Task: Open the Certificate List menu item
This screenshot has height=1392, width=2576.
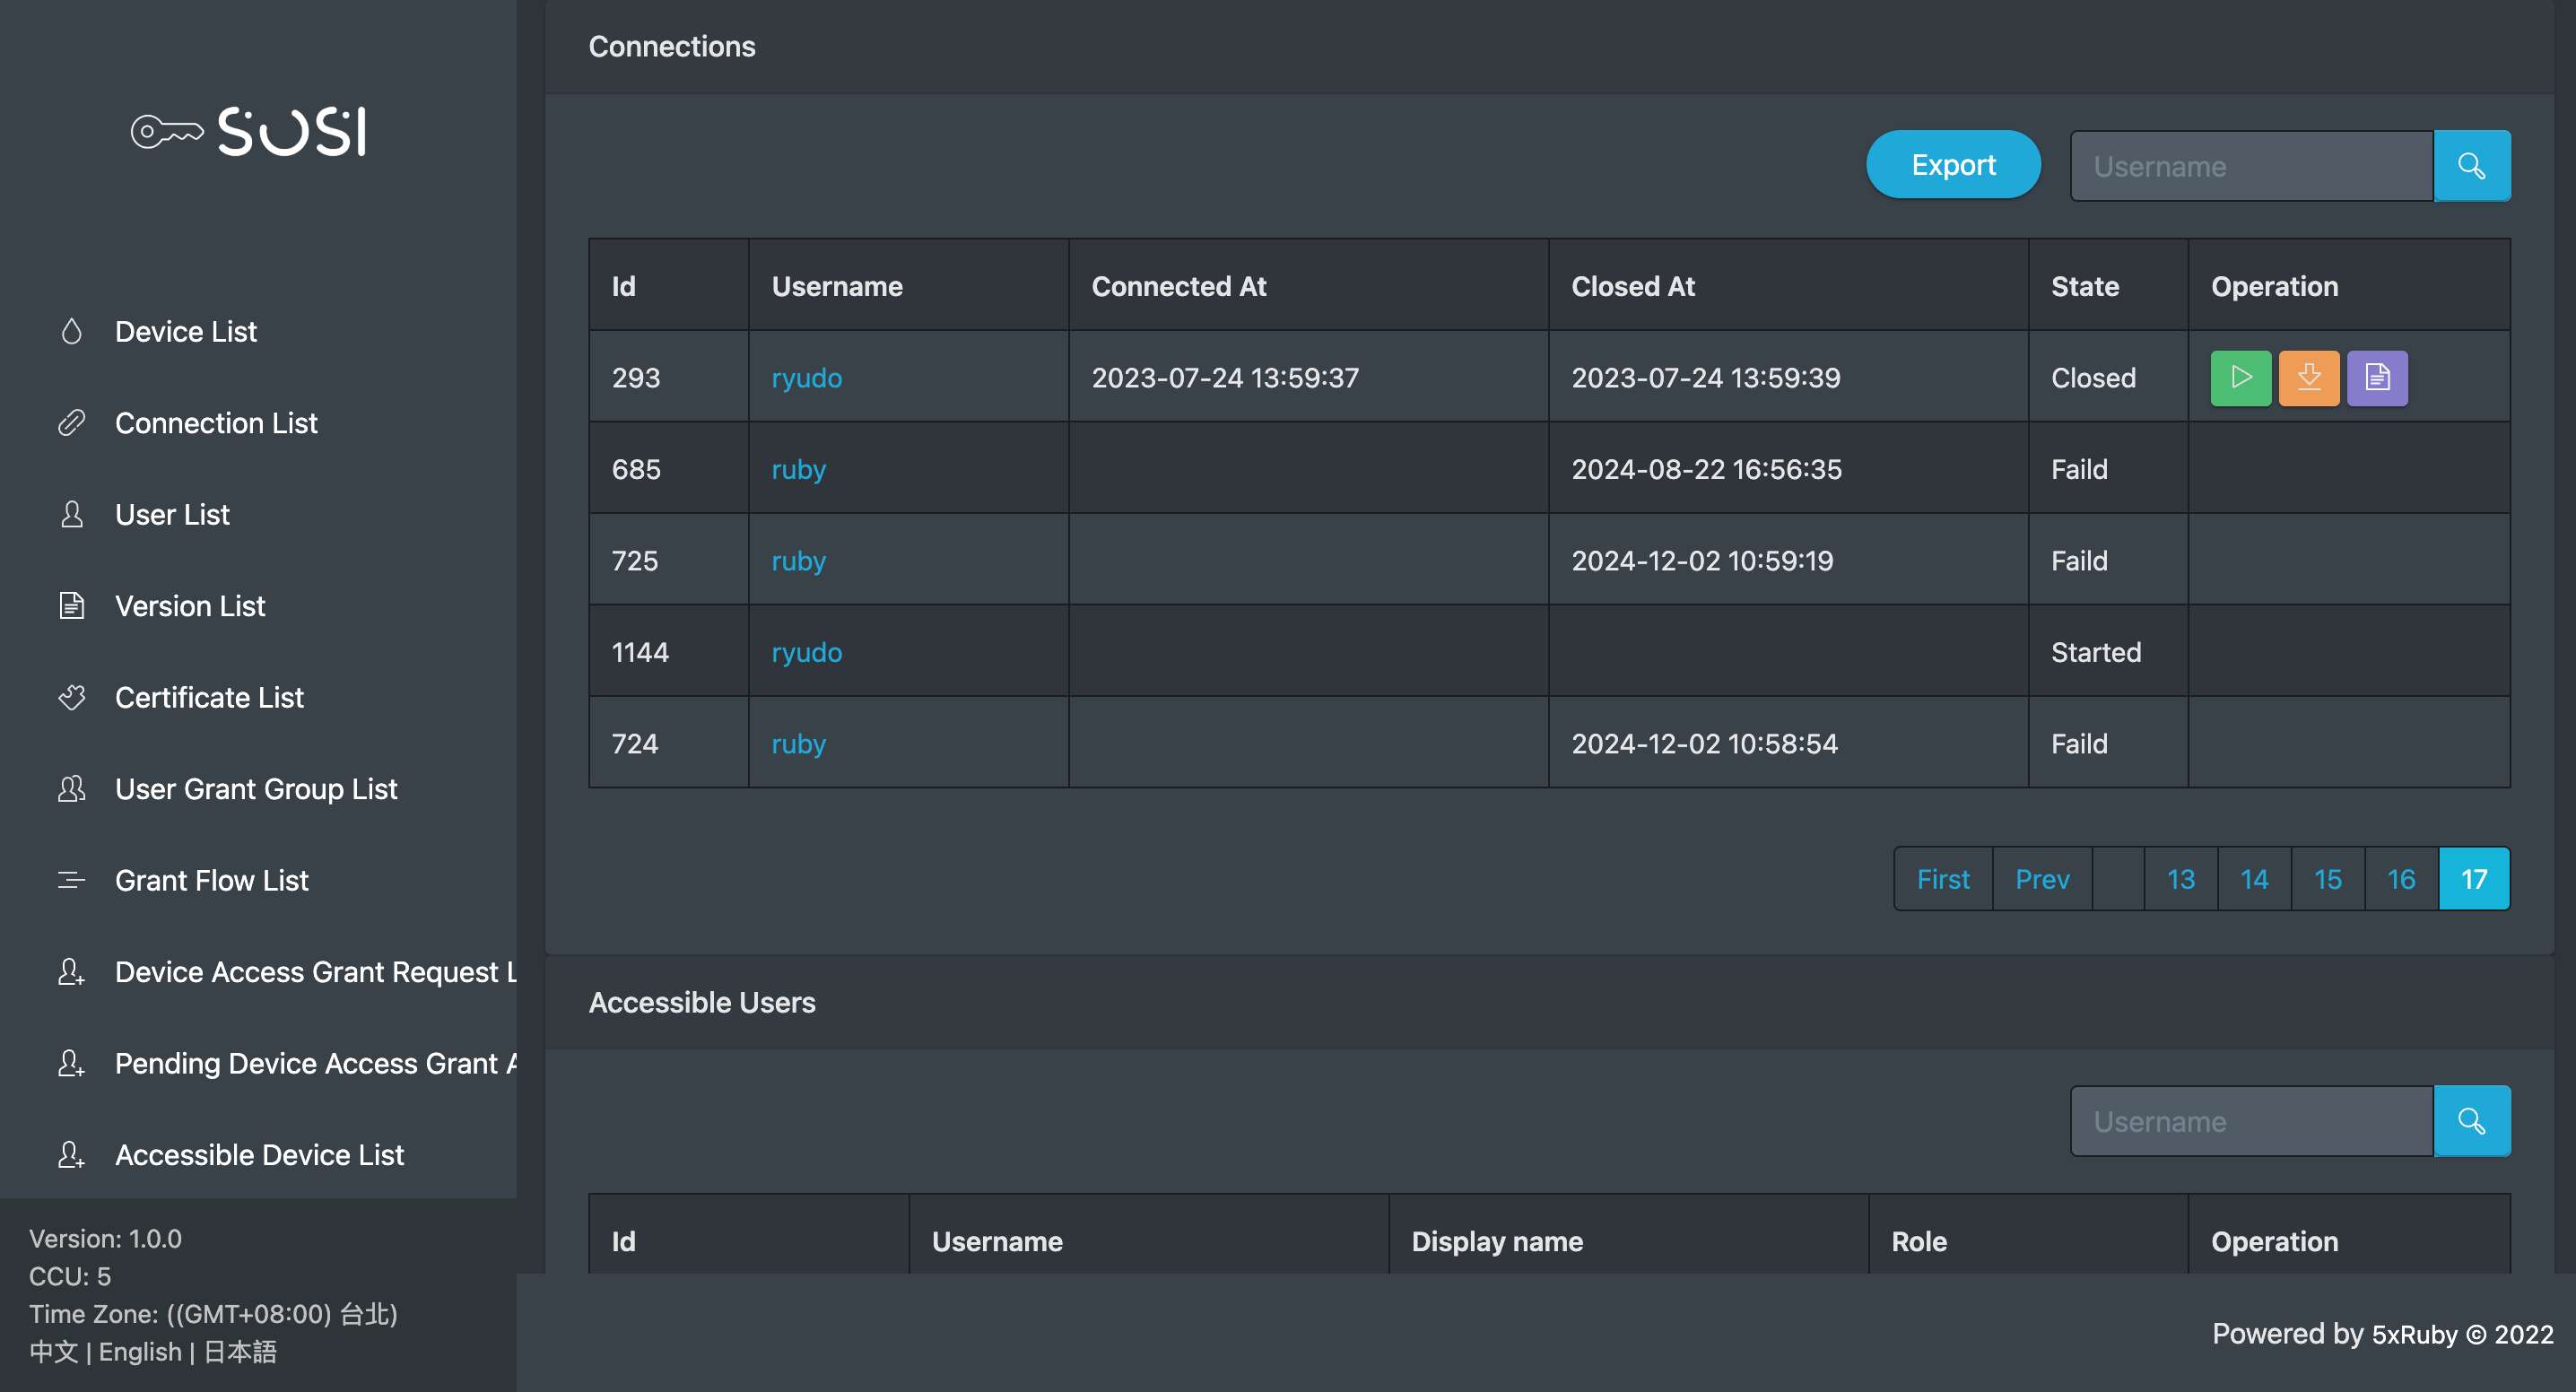Action: click(209, 697)
